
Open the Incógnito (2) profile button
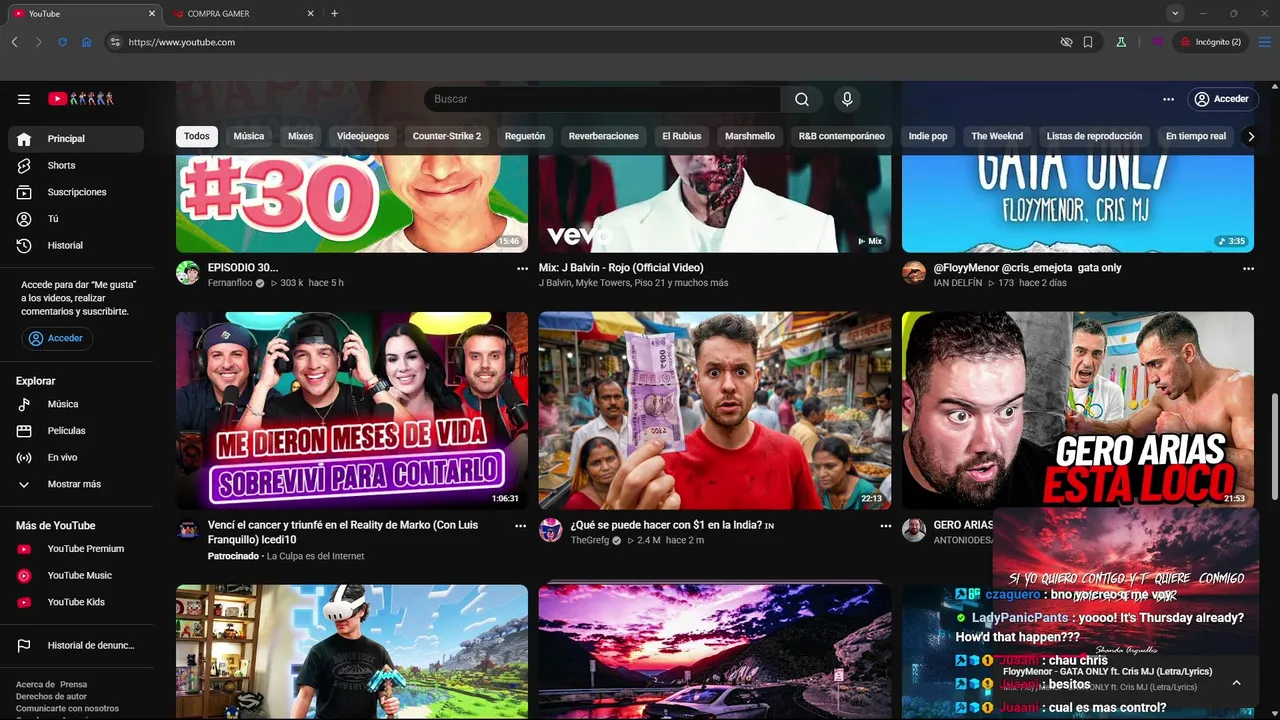coord(1210,42)
